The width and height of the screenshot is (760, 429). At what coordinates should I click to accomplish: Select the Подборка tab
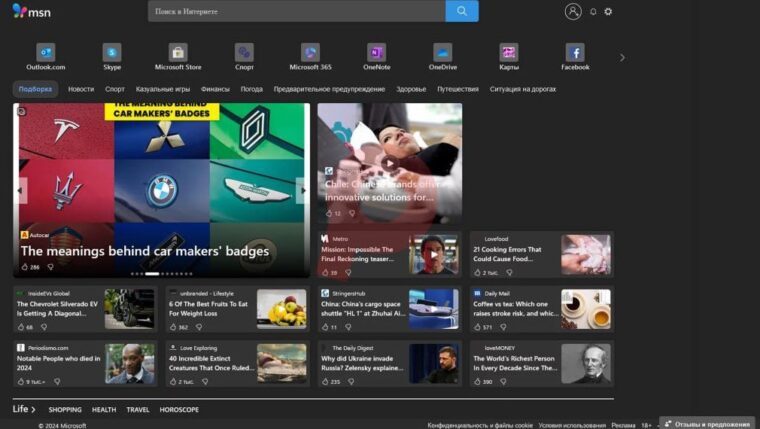(35, 89)
